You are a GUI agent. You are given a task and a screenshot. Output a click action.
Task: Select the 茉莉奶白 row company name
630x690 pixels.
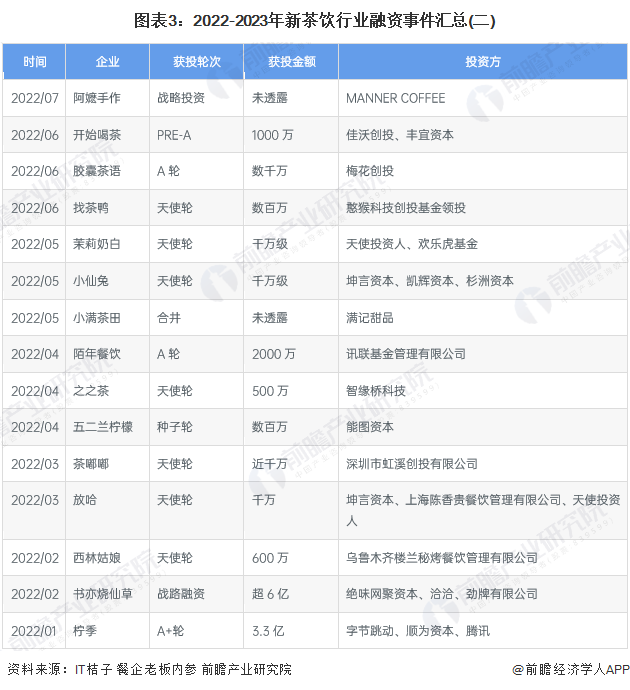coord(97,244)
